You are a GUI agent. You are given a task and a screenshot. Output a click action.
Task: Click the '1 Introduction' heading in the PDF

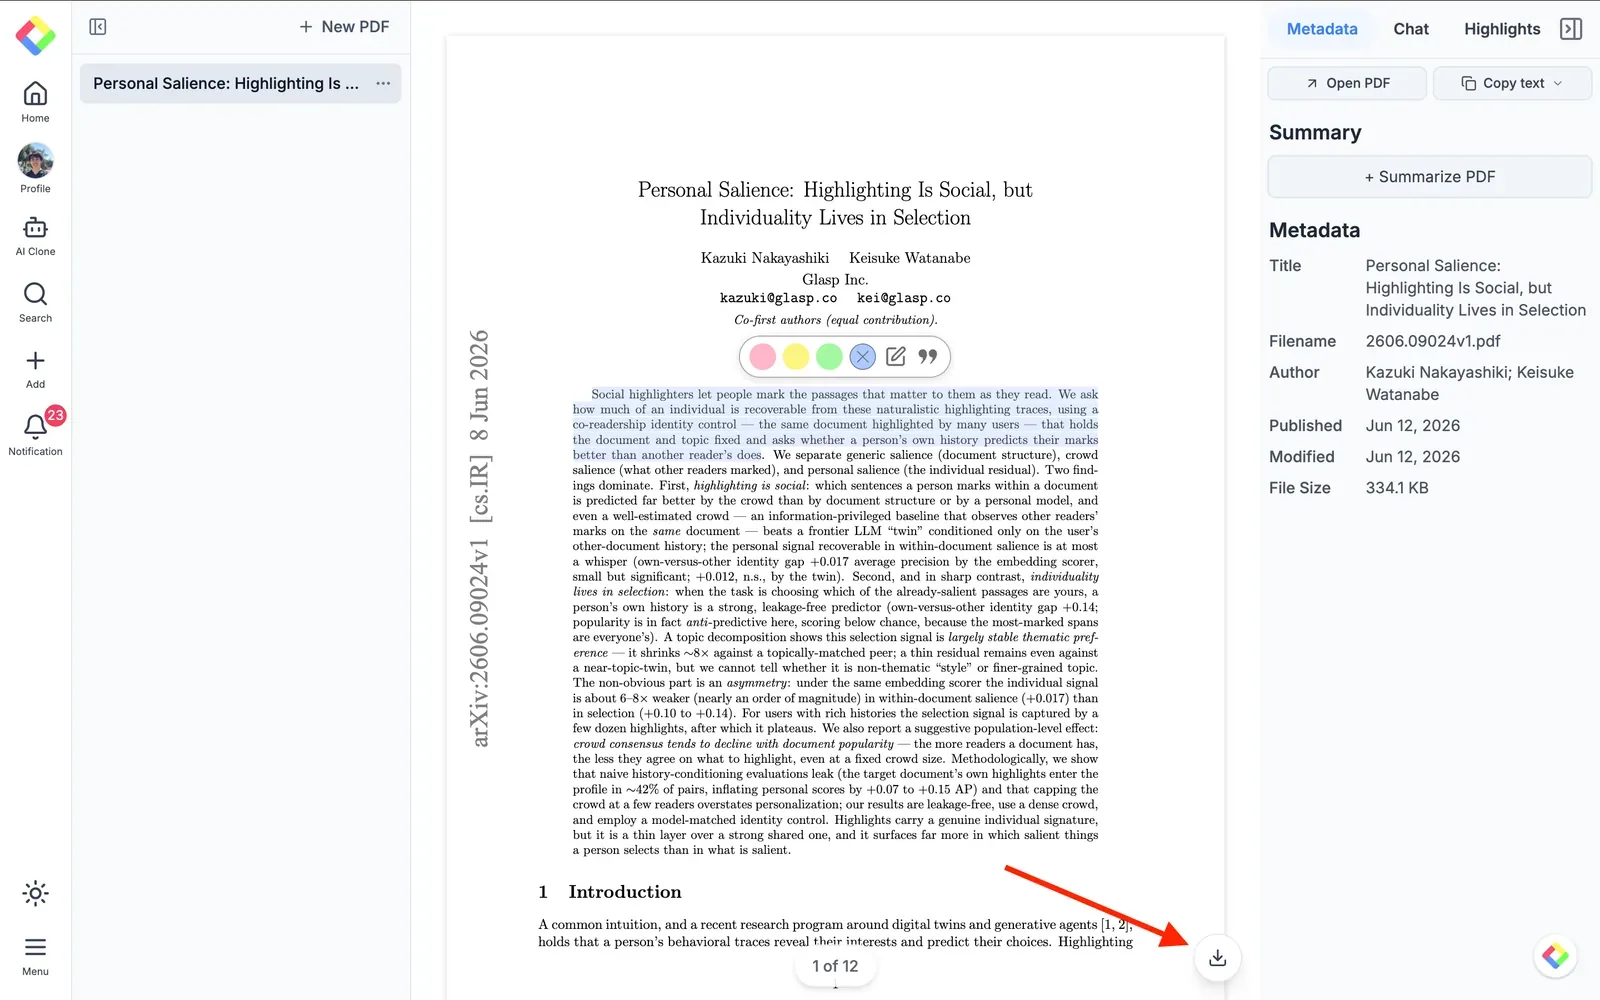tap(610, 892)
